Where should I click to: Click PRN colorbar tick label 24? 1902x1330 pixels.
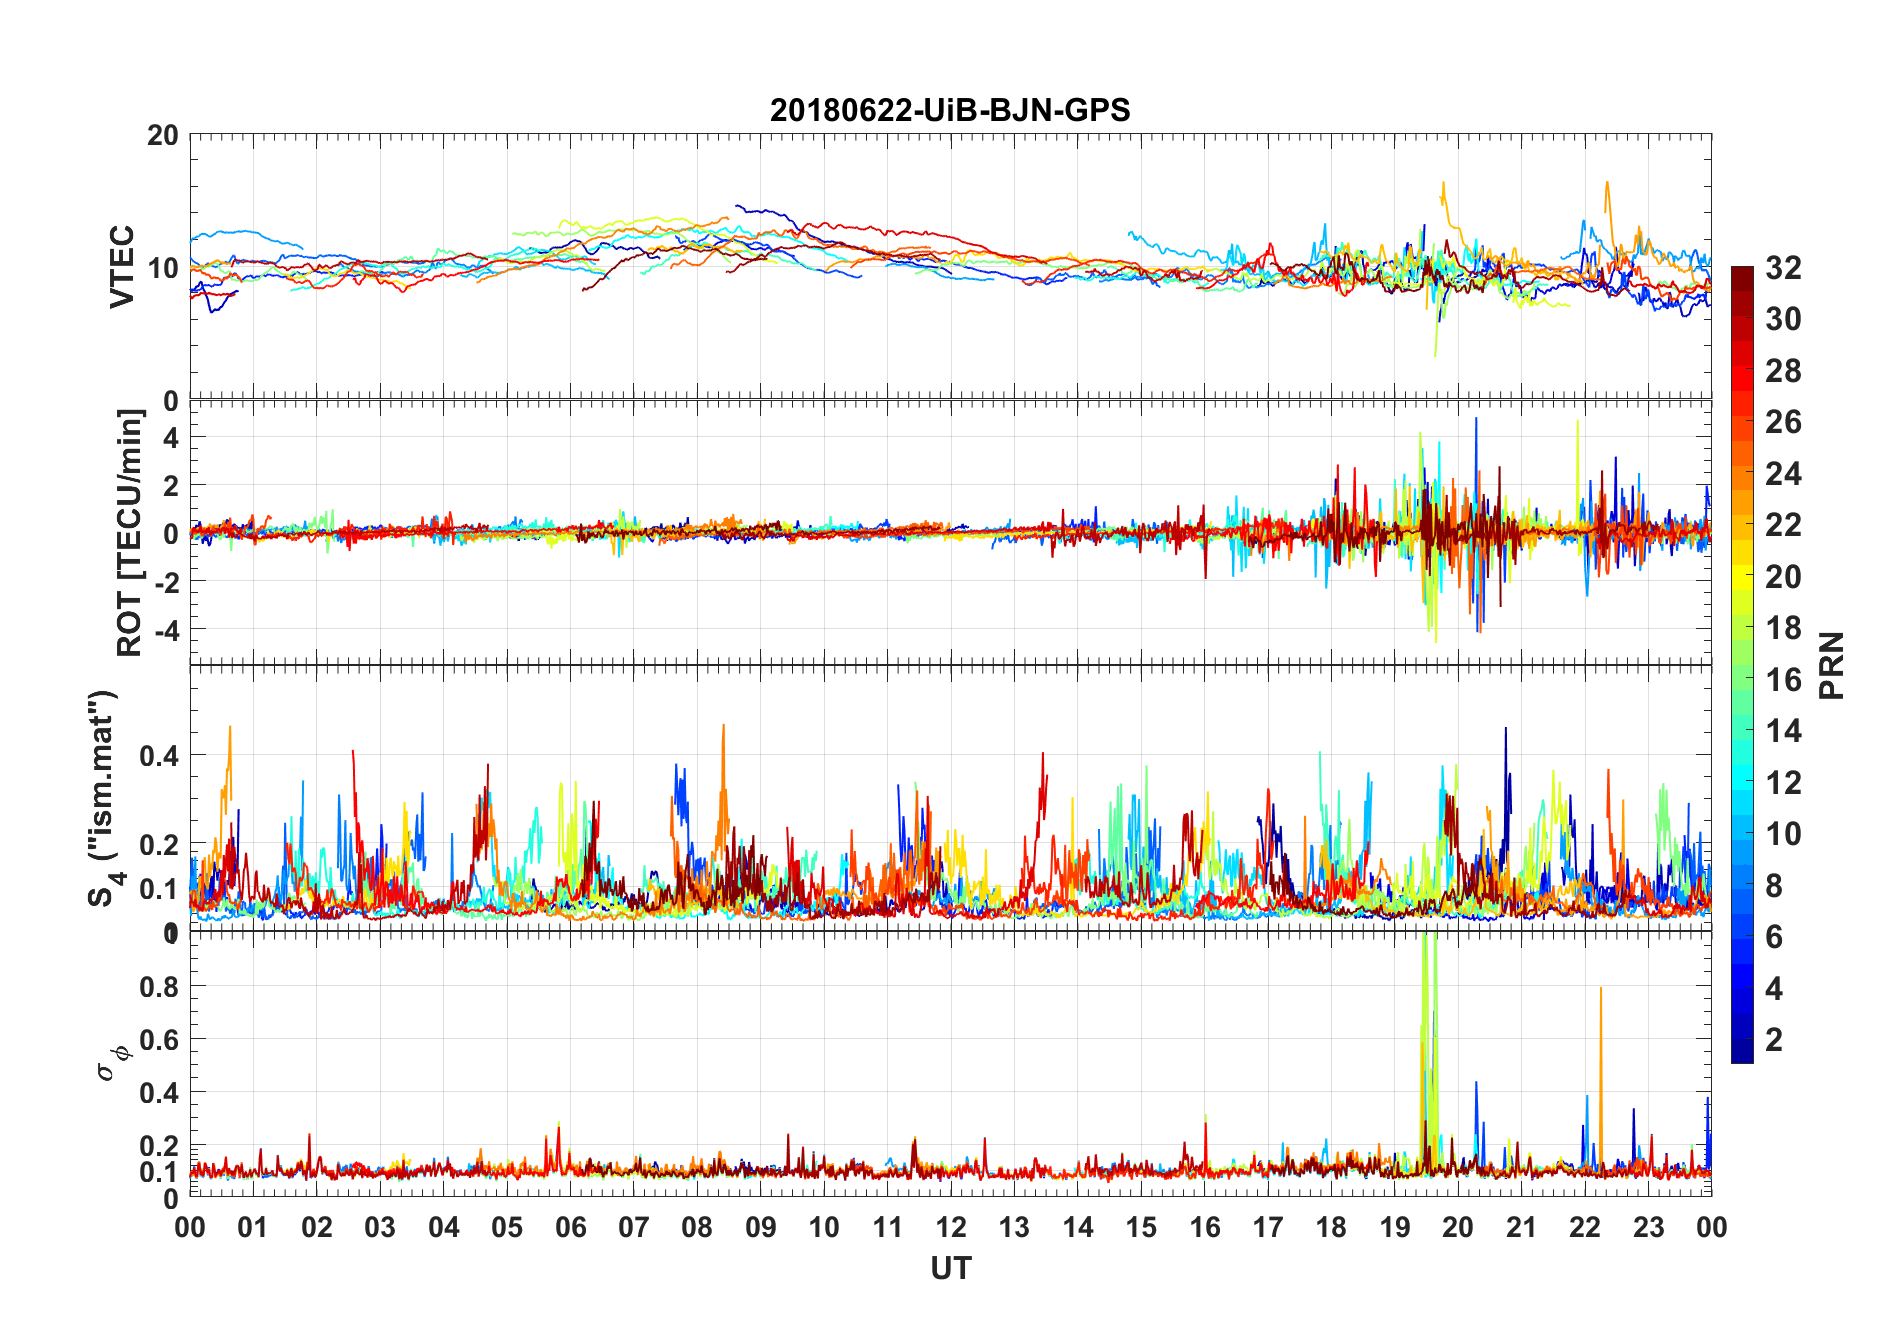pyautogui.click(x=1783, y=473)
